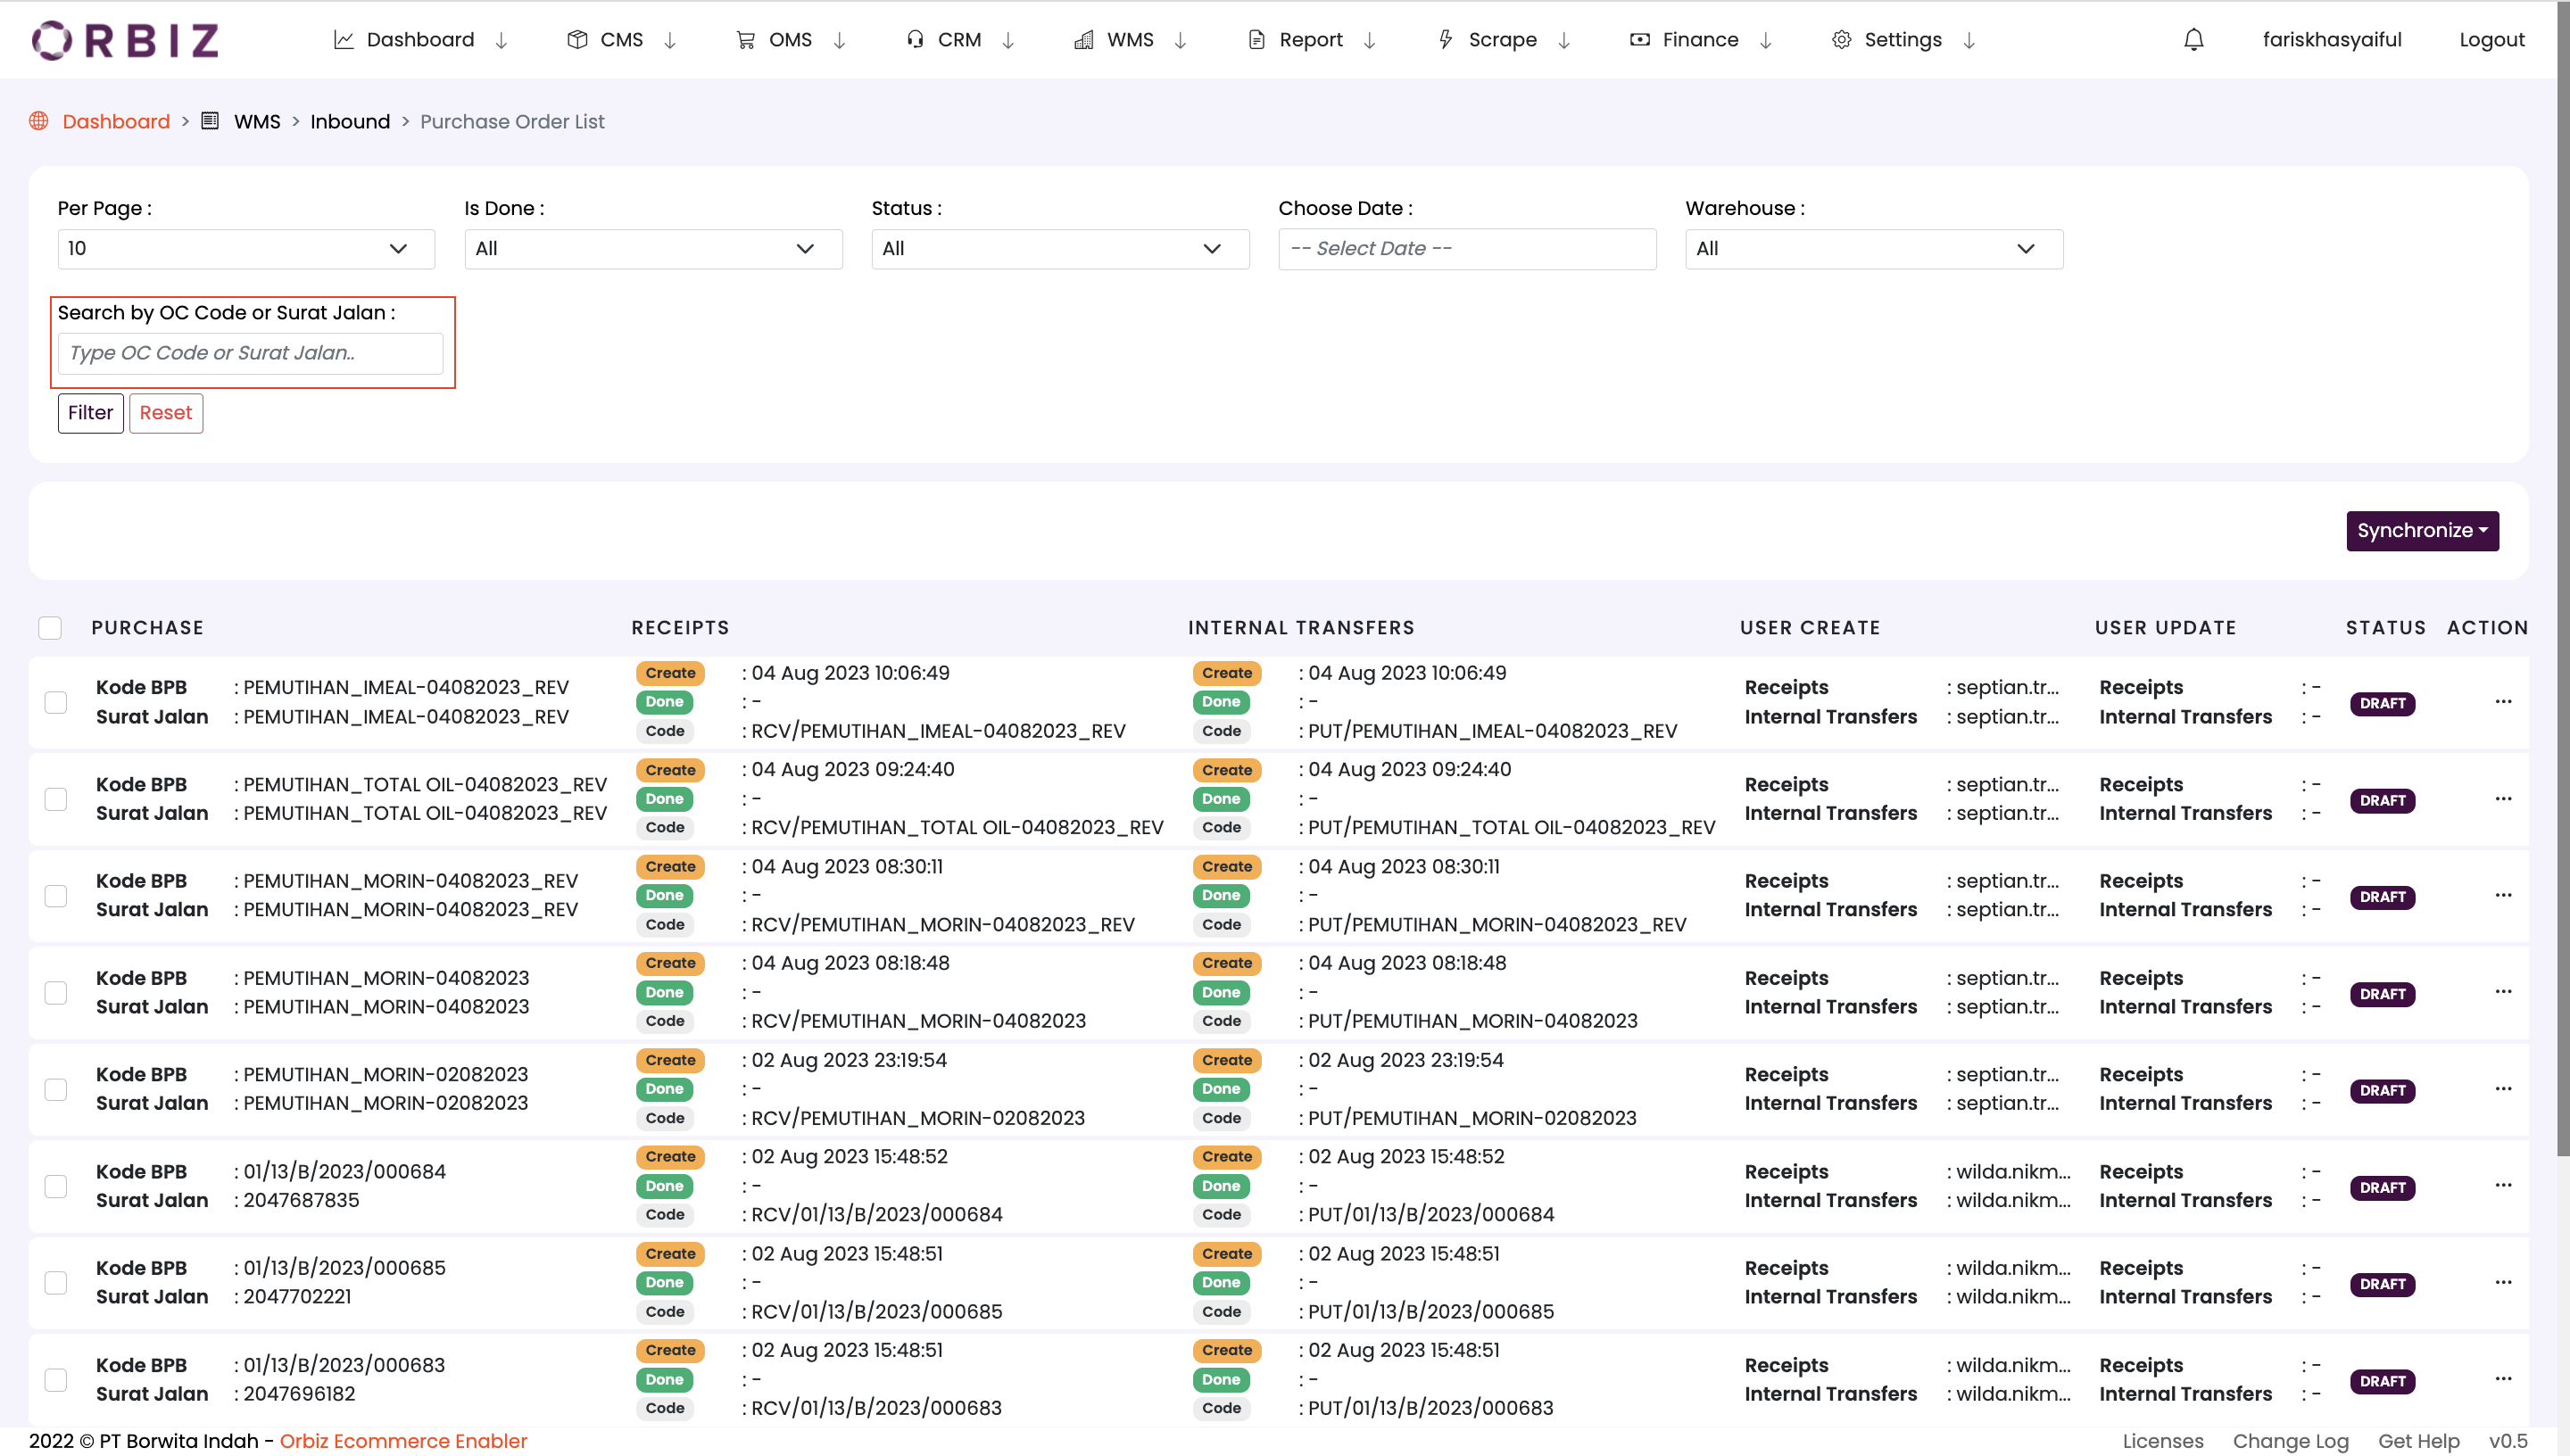The image size is (2570, 1456).
Task: Open the Report navigation menu
Action: pos(1312,40)
